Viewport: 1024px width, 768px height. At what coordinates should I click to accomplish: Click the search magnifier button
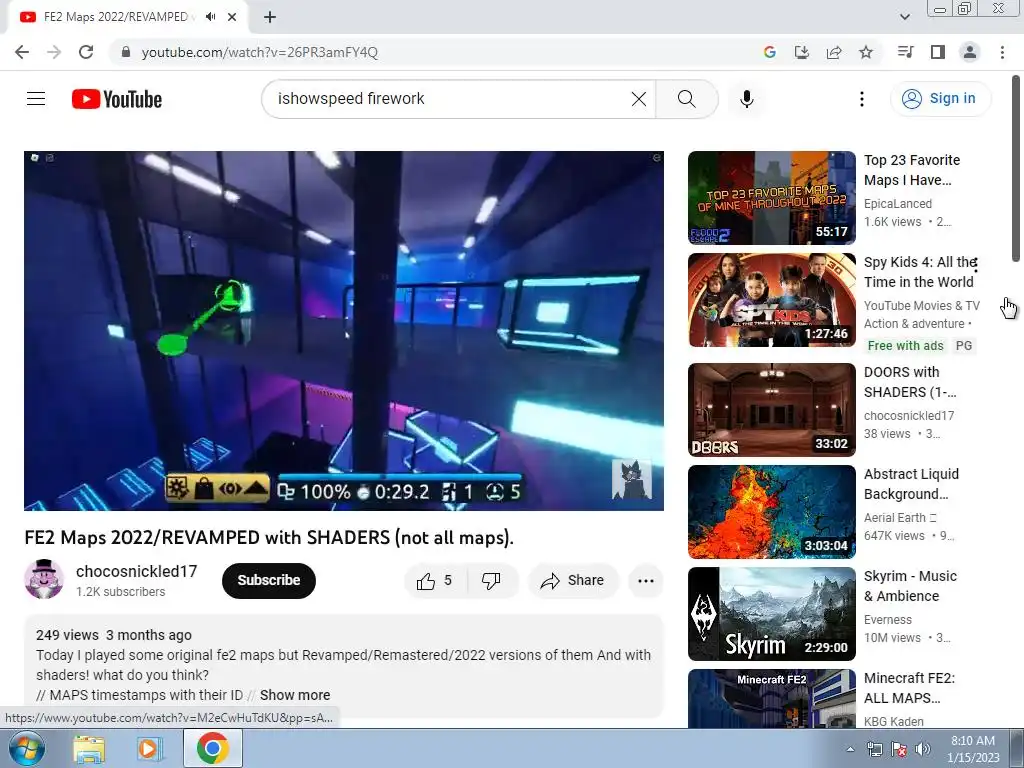tap(686, 99)
